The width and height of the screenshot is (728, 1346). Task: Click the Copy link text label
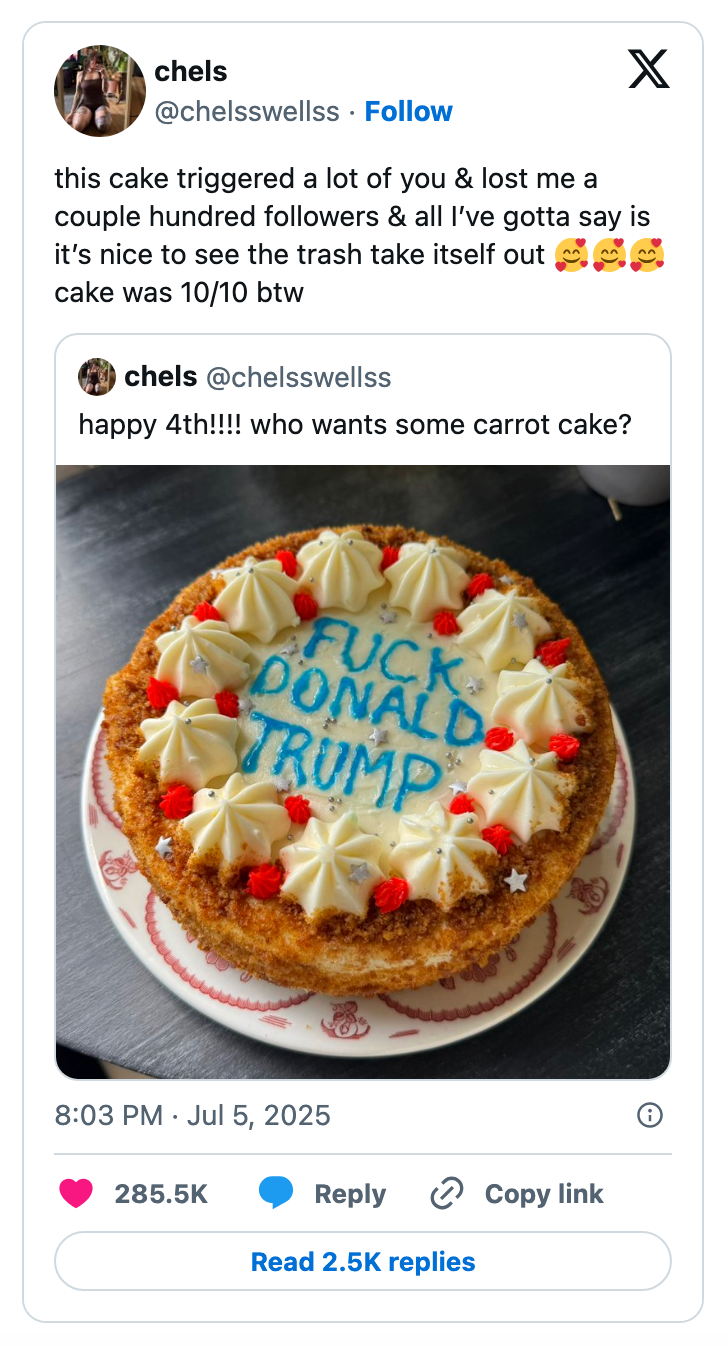(543, 1193)
